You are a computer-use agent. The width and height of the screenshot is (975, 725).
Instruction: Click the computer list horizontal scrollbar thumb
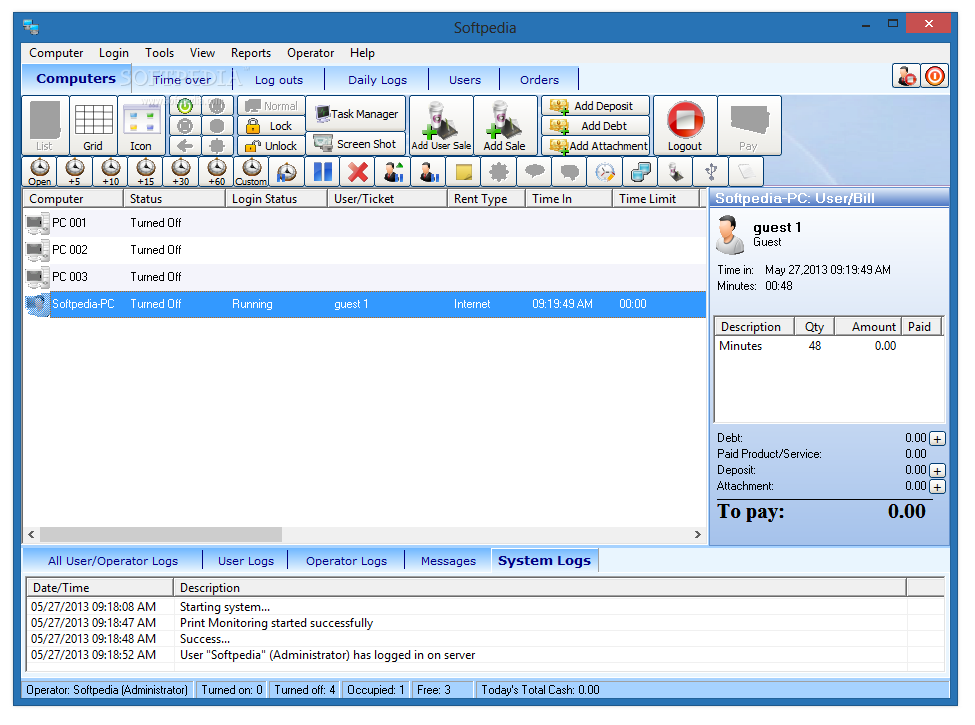(x=160, y=534)
